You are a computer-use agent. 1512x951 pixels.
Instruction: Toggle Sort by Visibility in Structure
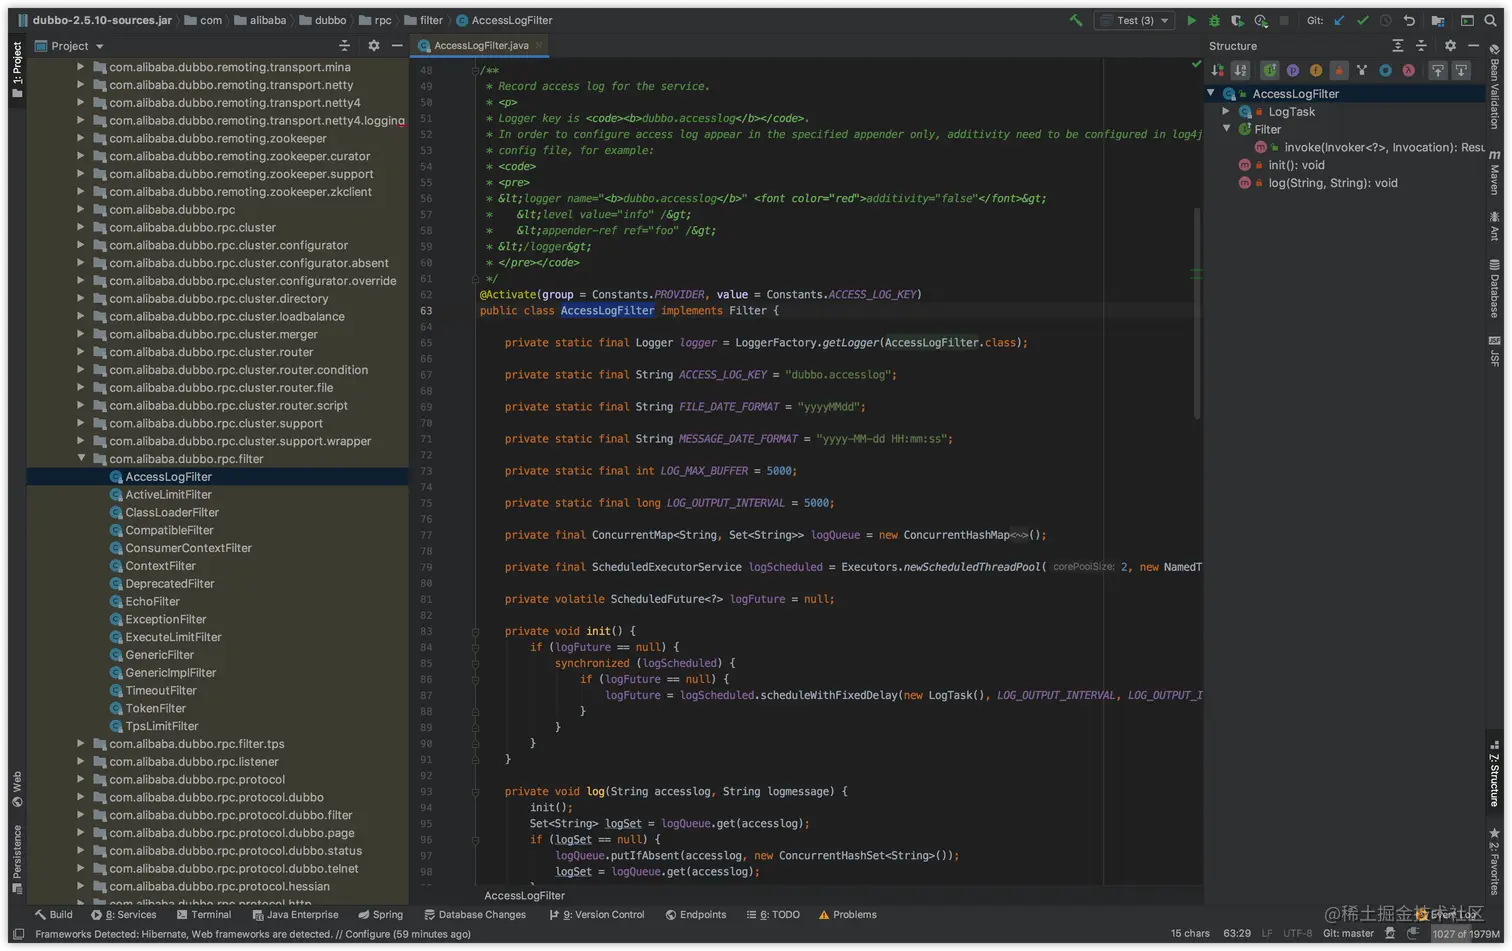(x=1217, y=71)
